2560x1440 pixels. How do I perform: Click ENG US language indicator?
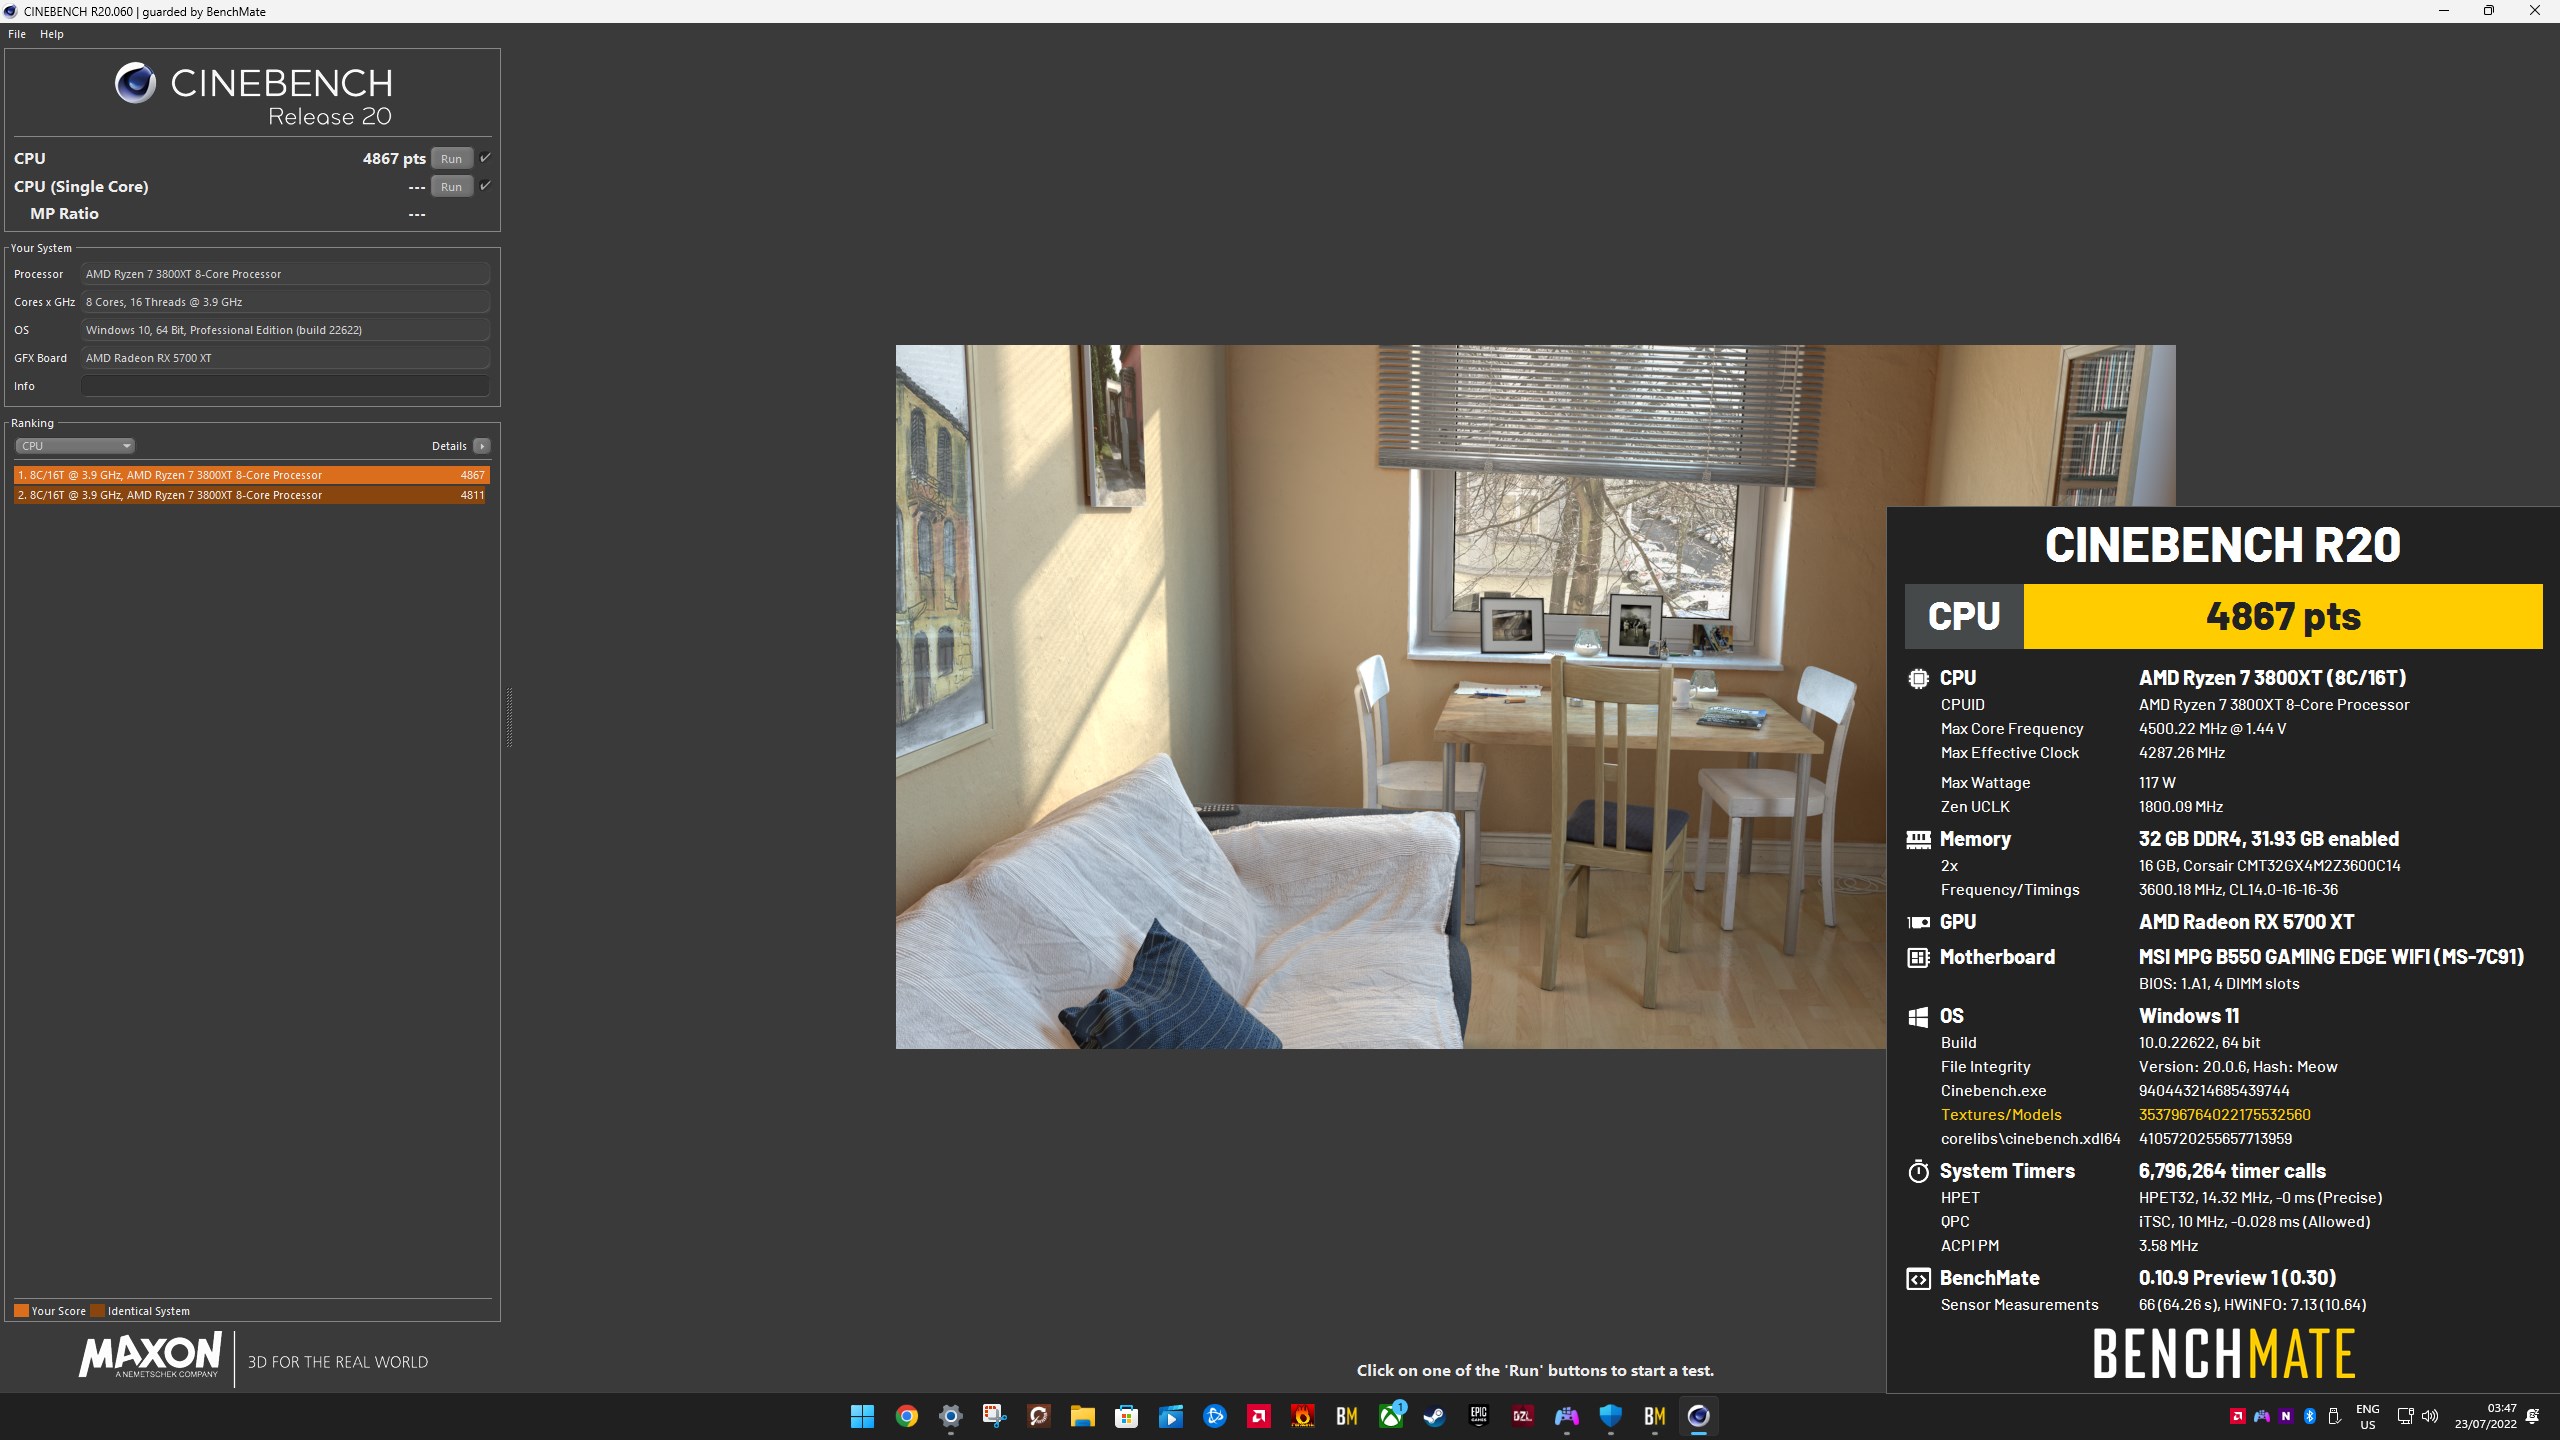pyautogui.click(x=2367, y=1416)
